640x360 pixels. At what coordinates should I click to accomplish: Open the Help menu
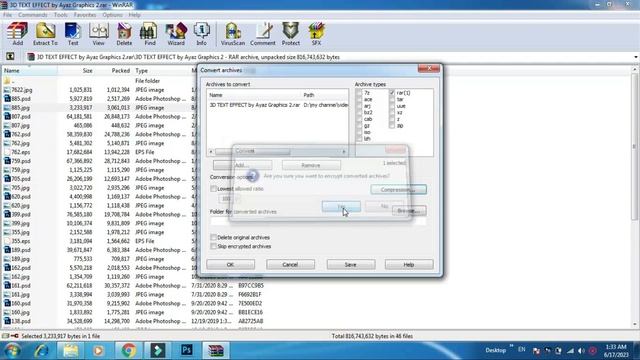click(134, 15)
